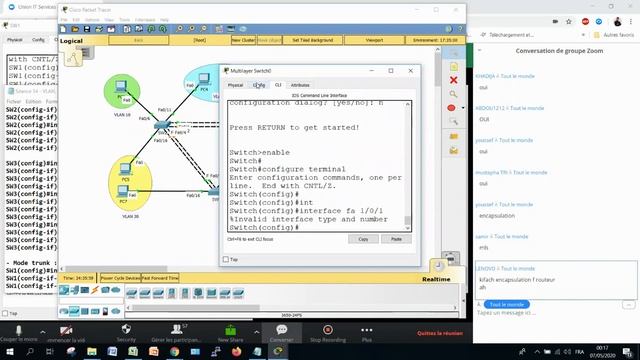The height and width of the screenshot is (360, 640).
Task: Open Gérer les participants in Zoom
Action: pyautogui.click(x=176, y=333)
